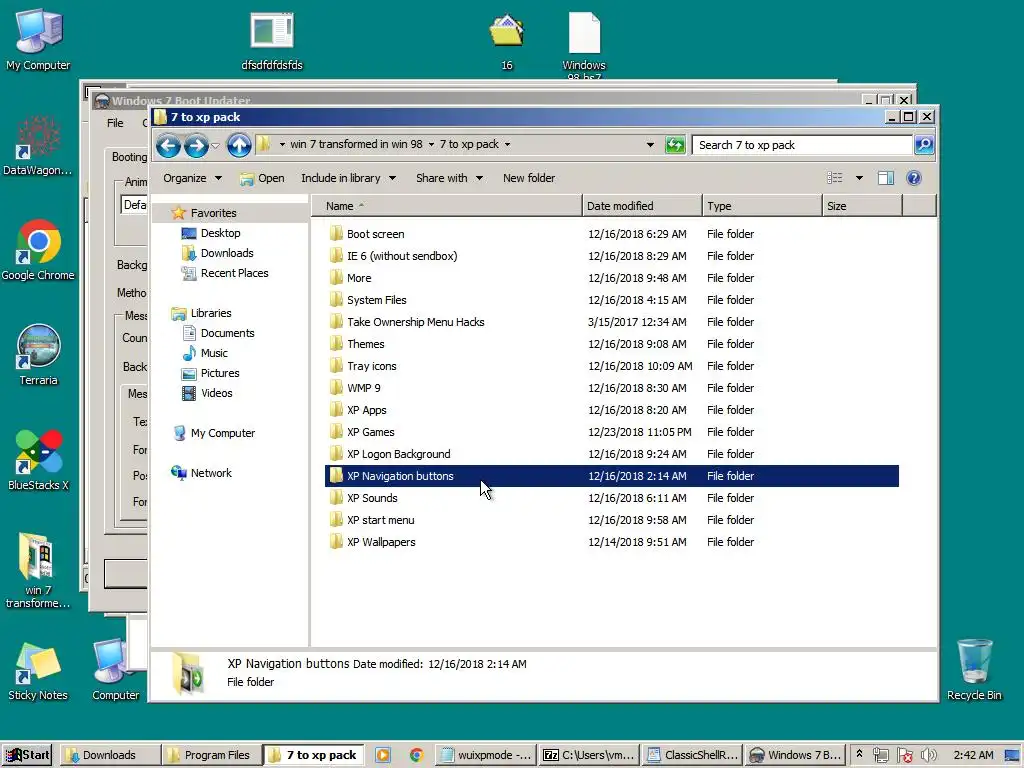Expand the 'win 7 transformed in win 98' breadcrumb arrow
Viewport: 1024px width, 768px height.
tap(431, 145)
